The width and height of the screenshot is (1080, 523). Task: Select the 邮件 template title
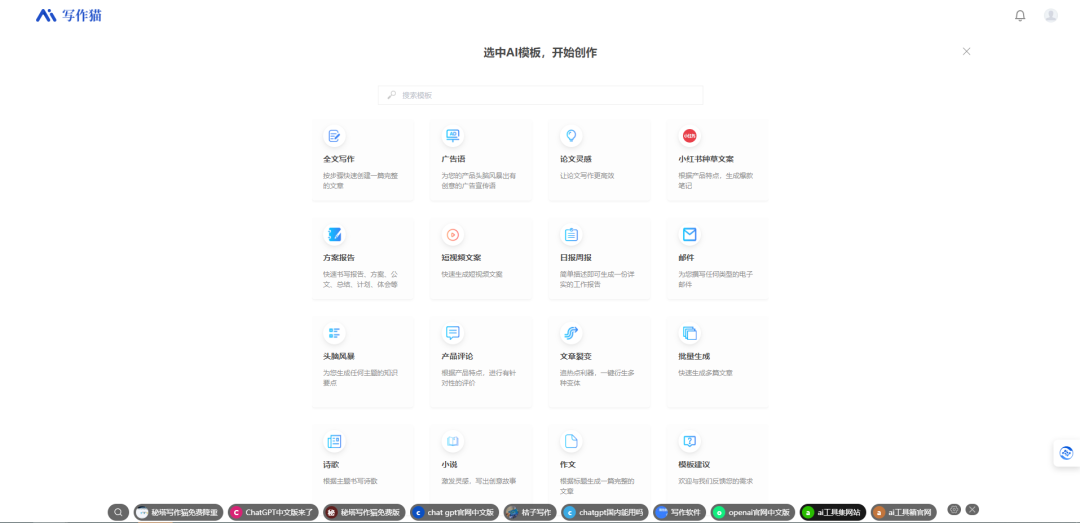(x=686, y=258)
